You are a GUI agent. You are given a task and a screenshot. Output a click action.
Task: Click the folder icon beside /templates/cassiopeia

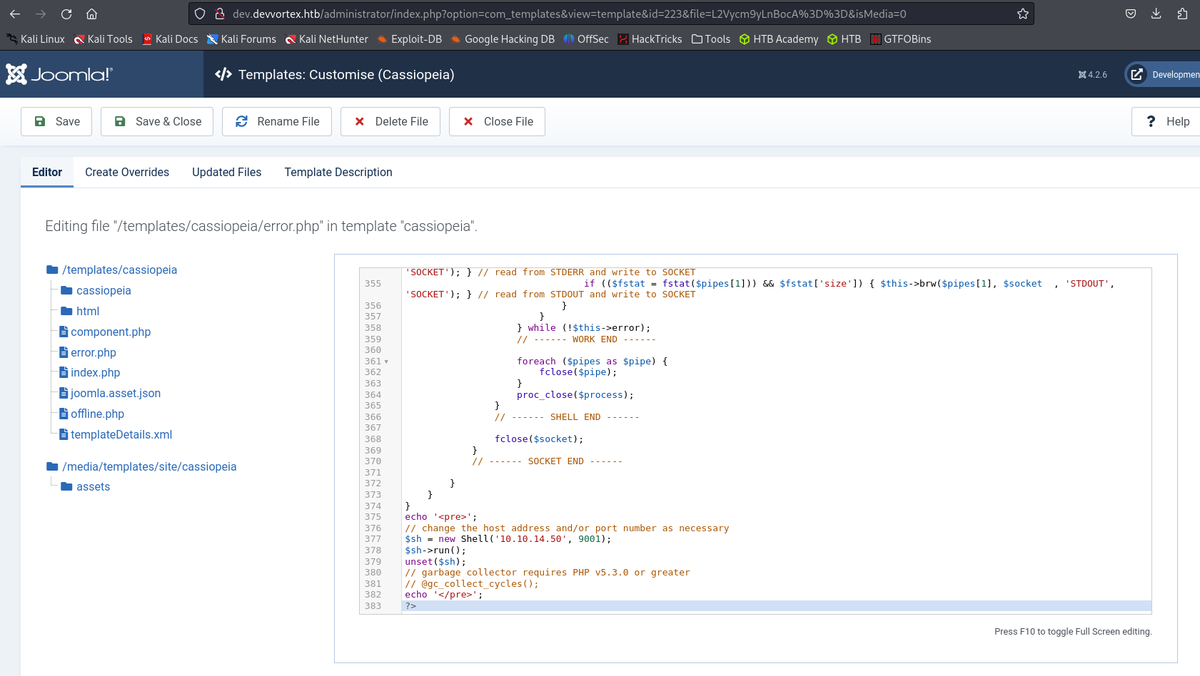pos(53,270)
